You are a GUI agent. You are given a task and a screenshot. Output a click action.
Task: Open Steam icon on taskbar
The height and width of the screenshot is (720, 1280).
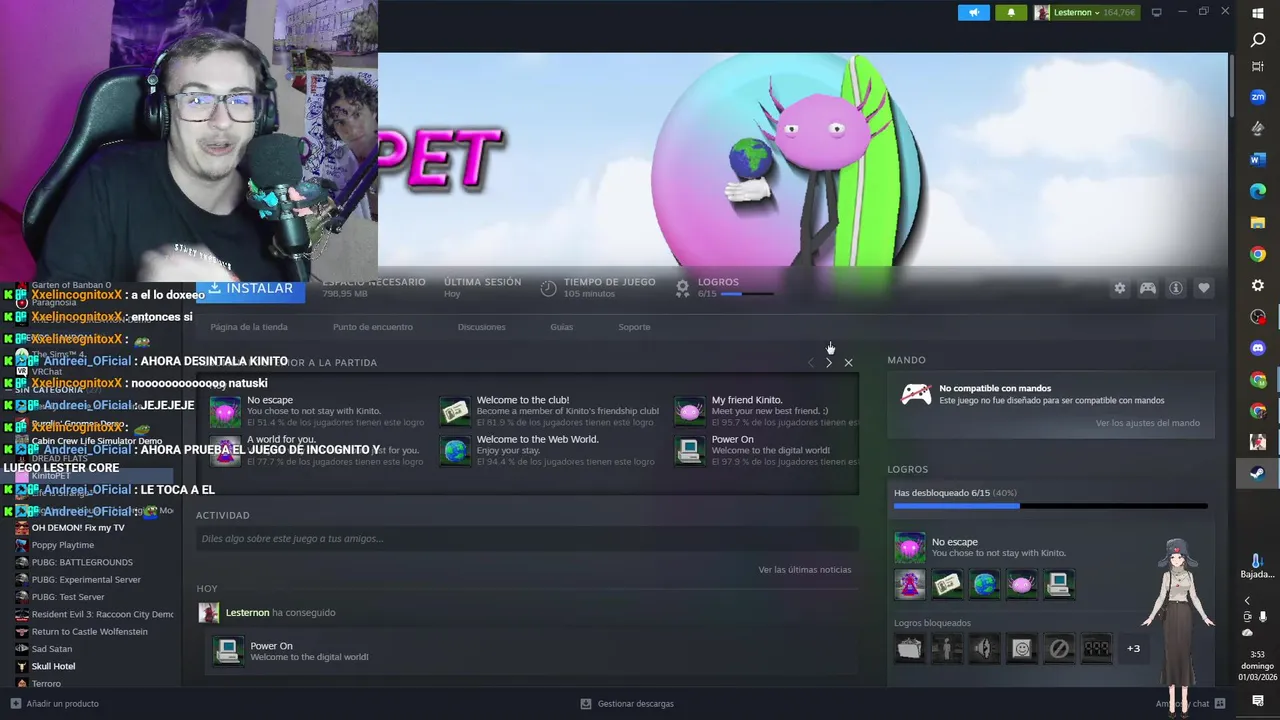point(1258,473)
